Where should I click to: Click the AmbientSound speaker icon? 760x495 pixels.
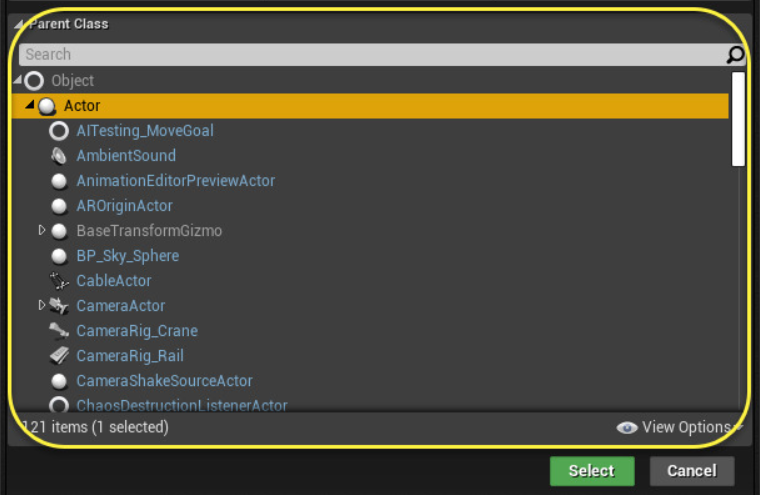(x=59, y=156)
